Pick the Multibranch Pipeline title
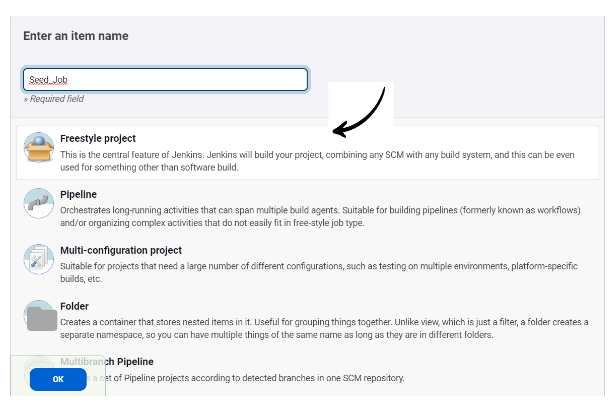Screen dimensions: 616x408 click(107, 361)
